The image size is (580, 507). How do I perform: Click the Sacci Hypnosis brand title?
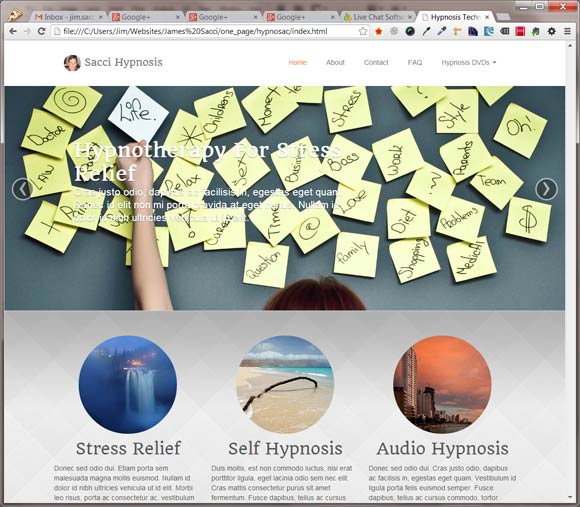[x=124, y=62]
